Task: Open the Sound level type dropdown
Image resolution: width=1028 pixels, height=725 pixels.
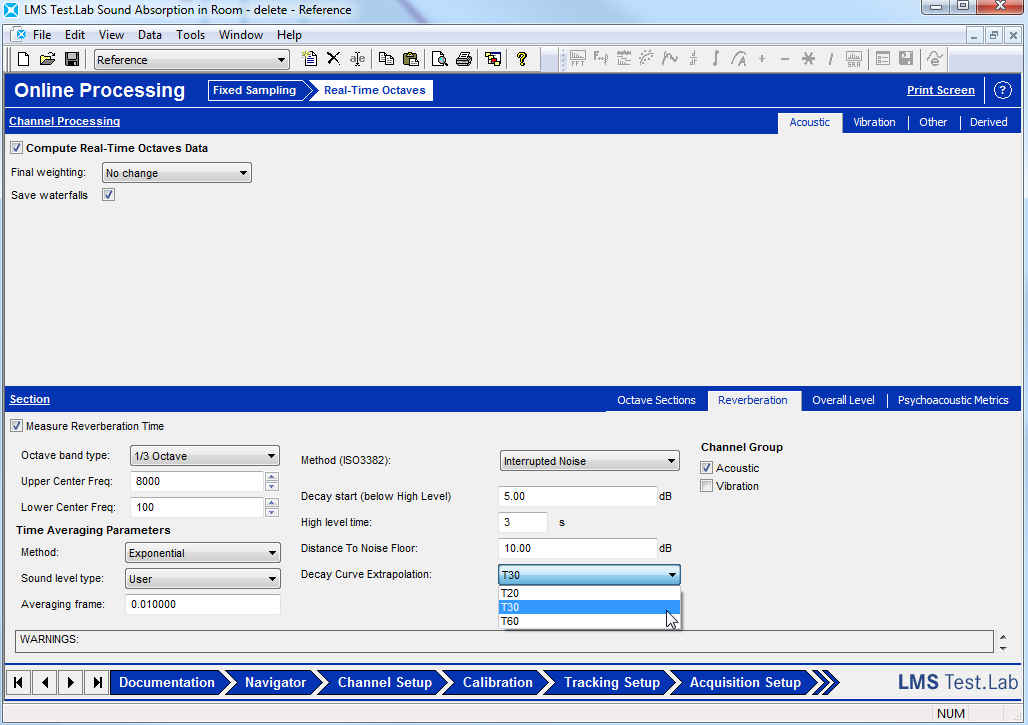Action: [203, 579]
